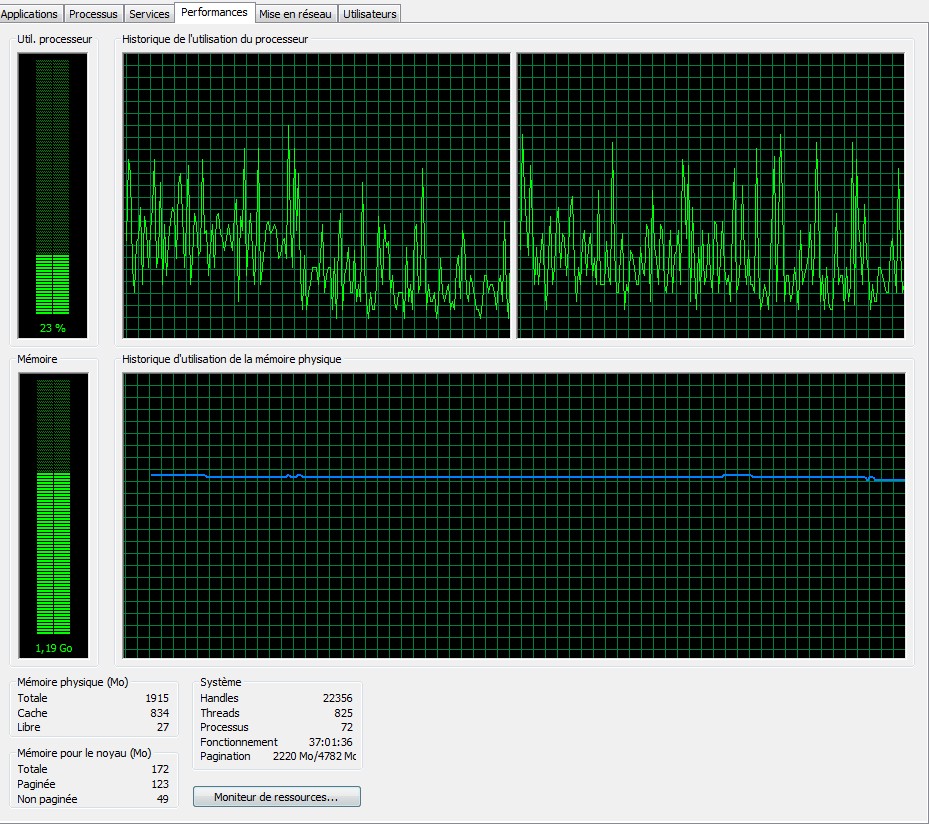Switch to the Utilisateurs tab
This screenshot has width=929, height=824.
370,14
